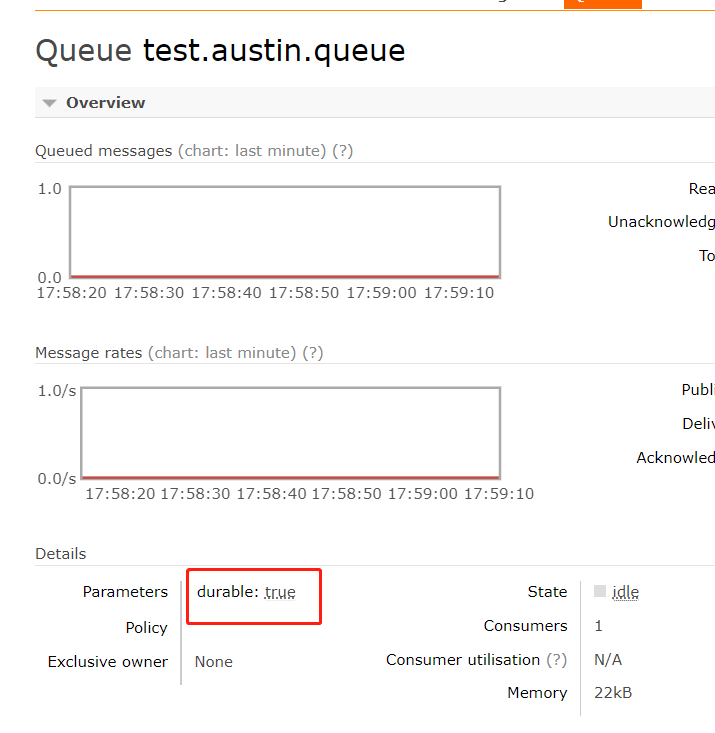Click the Consumers count value 1
Screen dimensions: 715x733
[598, 626]
